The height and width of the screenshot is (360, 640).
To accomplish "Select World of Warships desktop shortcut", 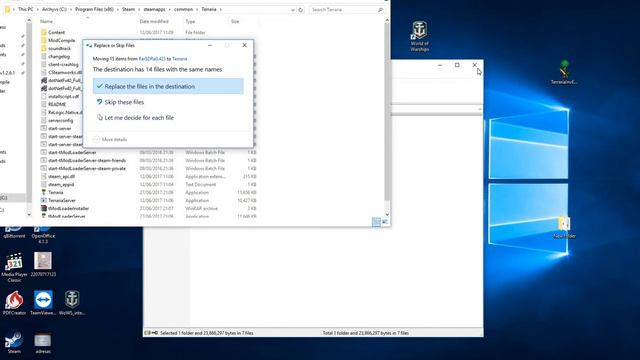I will click(420, 36).
